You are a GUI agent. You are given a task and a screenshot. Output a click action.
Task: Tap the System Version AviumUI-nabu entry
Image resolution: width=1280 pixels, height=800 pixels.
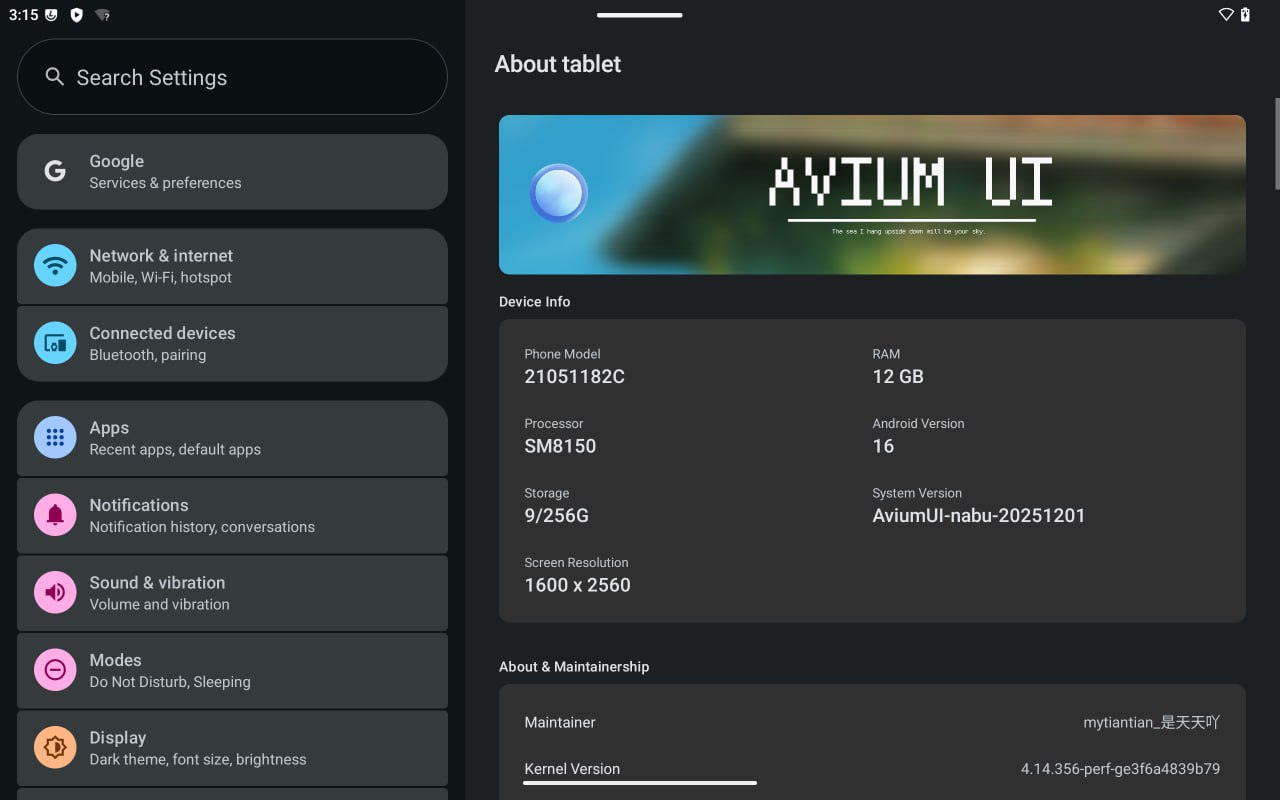[x=978, y=506]
